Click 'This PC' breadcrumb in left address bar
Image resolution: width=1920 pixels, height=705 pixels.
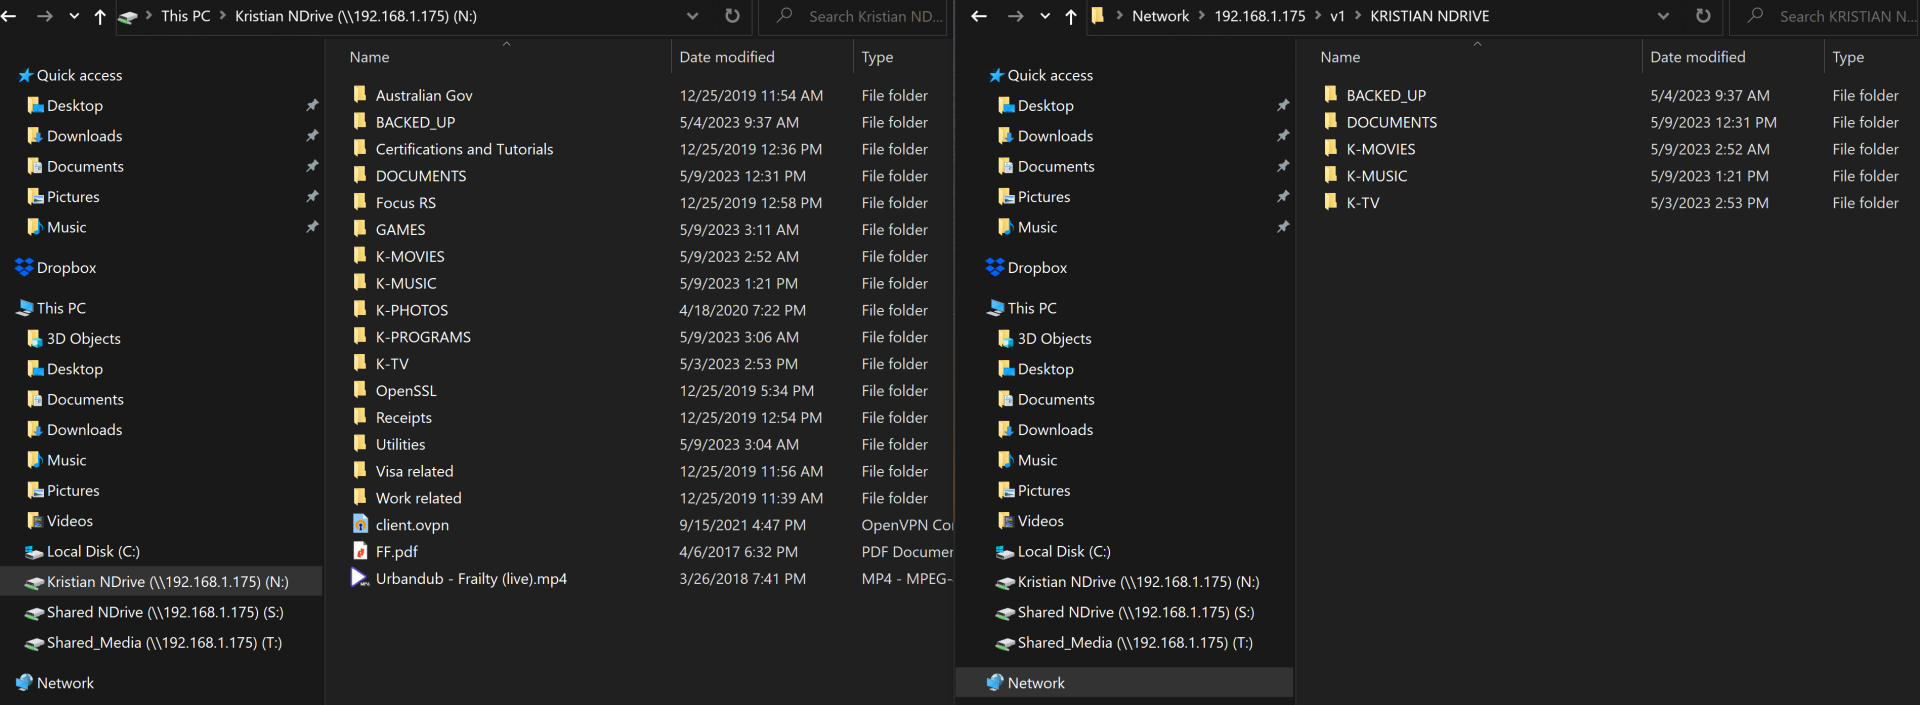pyautogui.click(x=186, y=16)
